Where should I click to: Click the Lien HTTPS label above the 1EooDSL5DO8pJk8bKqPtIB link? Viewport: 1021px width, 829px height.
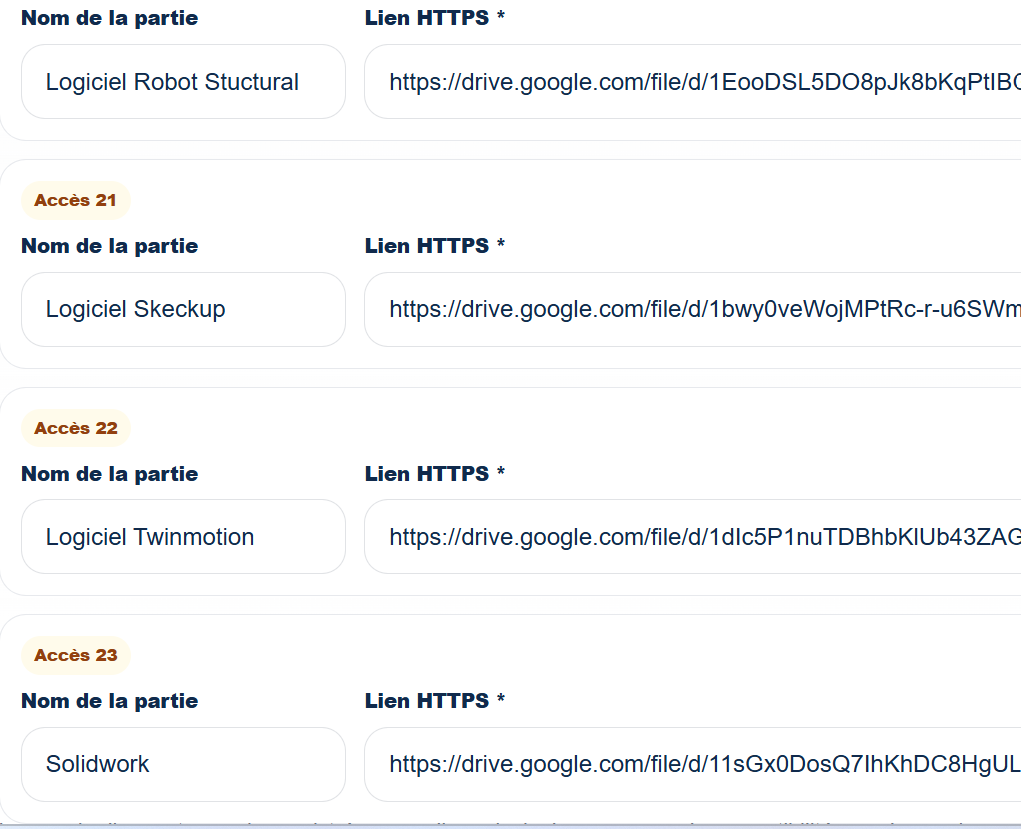[x=435, y=18]
